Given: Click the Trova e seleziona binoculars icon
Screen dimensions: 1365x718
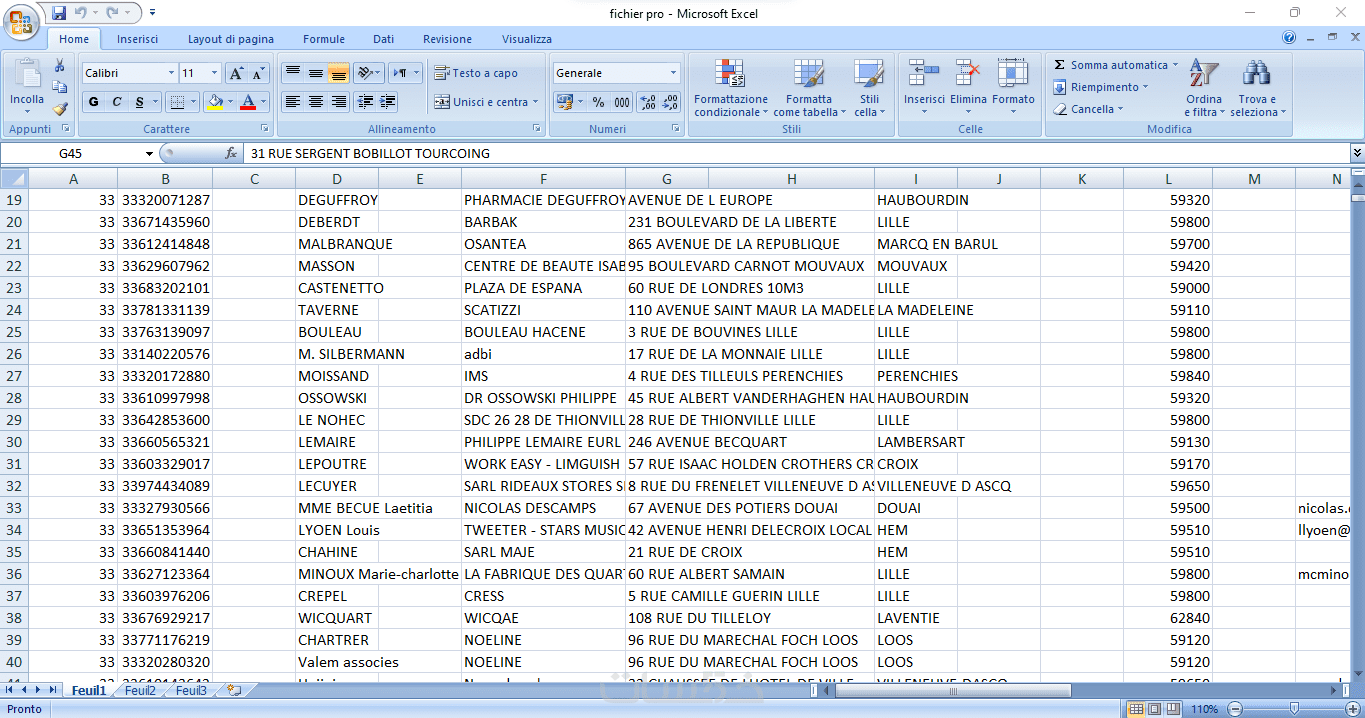Looking at the screenshot, I should tap(1256, 74).
